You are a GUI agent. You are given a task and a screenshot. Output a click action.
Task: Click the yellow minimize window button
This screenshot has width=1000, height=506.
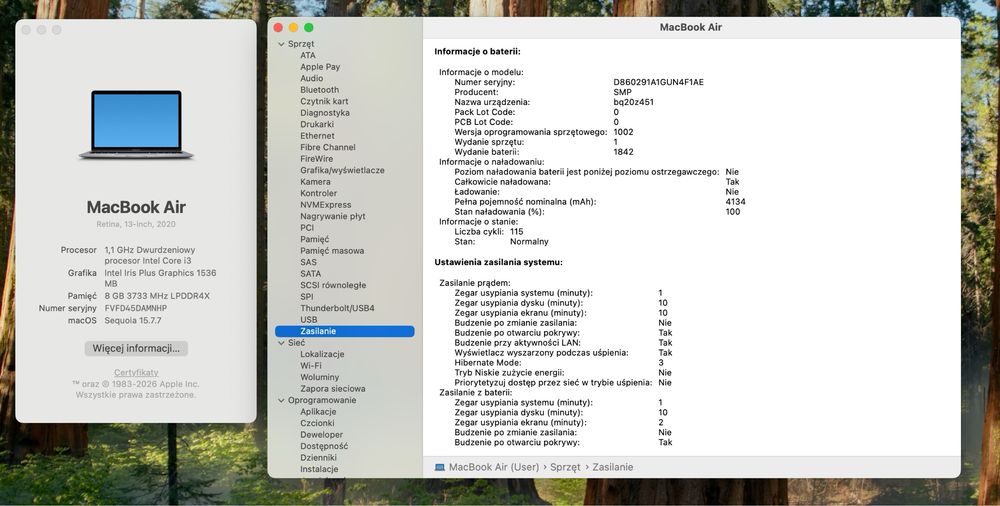[293, 27]
